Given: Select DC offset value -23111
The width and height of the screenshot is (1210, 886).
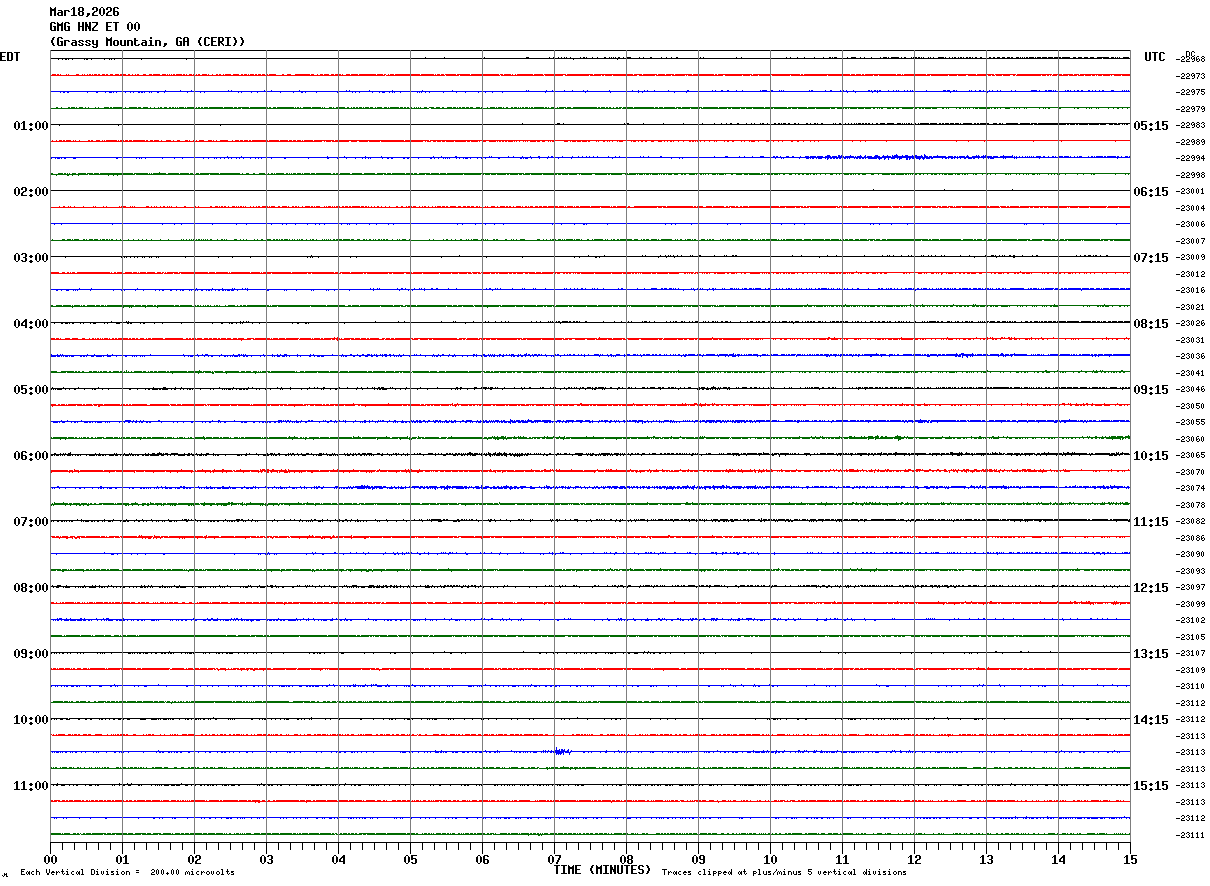Looking at the screenshot, I should click(x=1190, y=835).
